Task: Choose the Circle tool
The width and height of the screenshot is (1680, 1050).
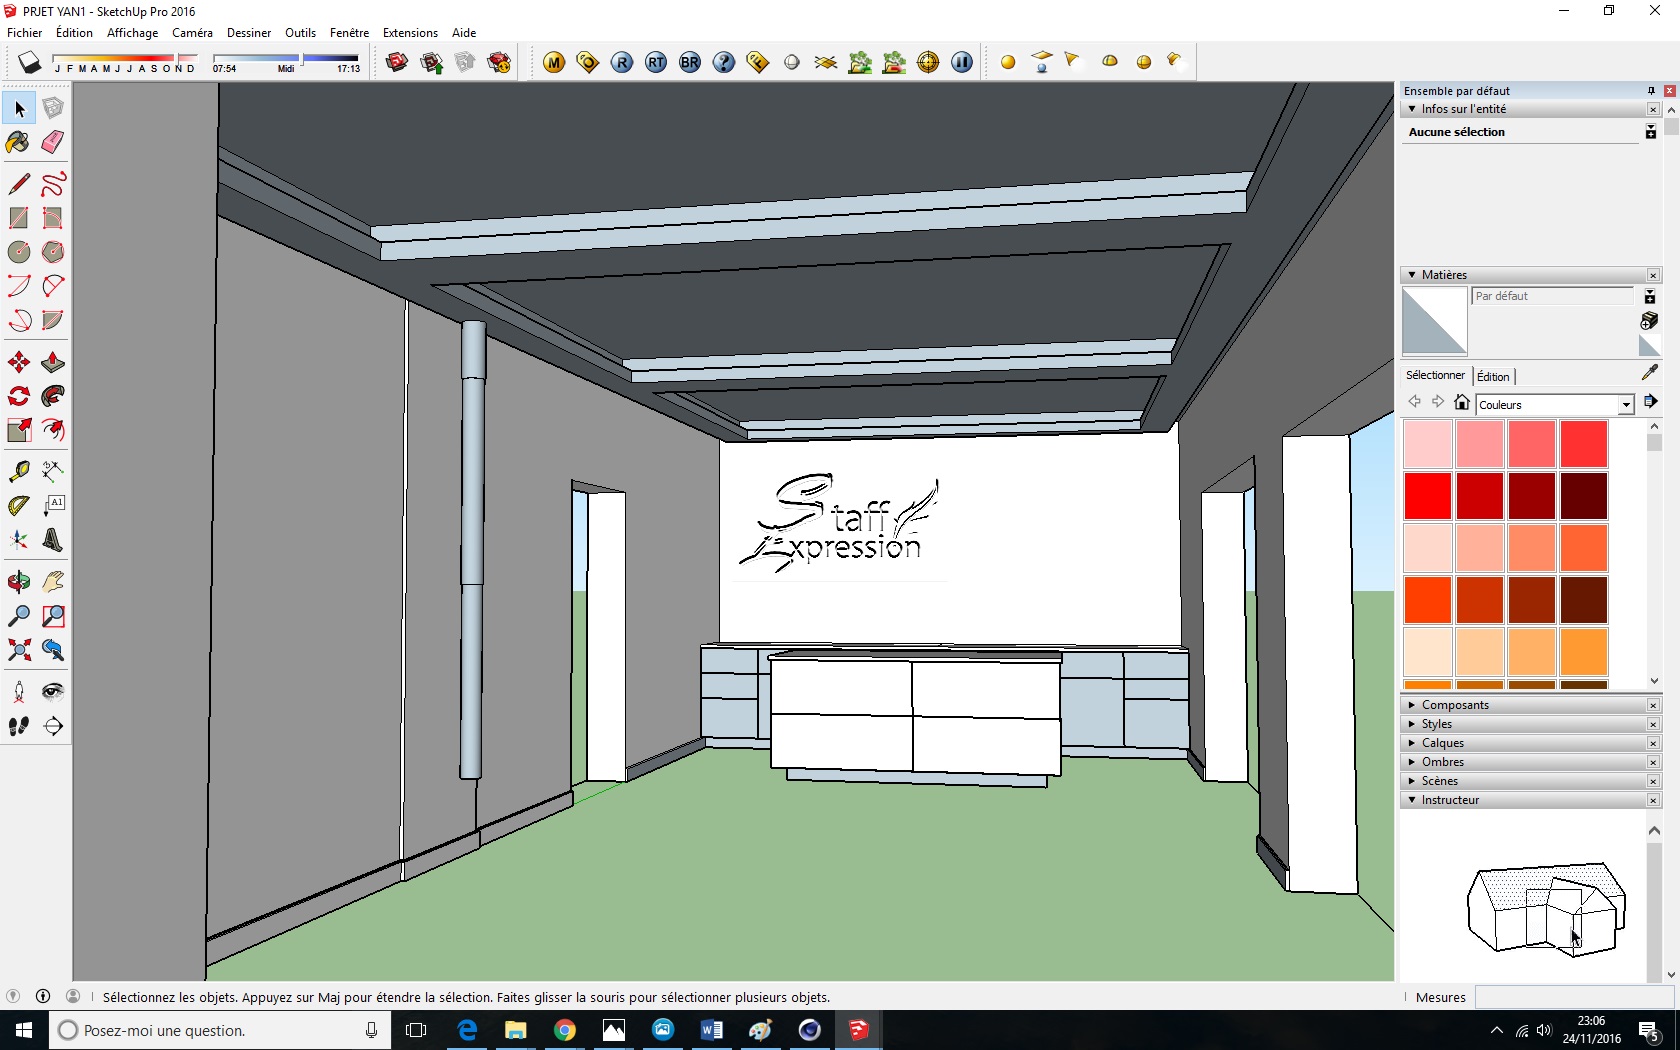Action: click(x=19, y=252)
